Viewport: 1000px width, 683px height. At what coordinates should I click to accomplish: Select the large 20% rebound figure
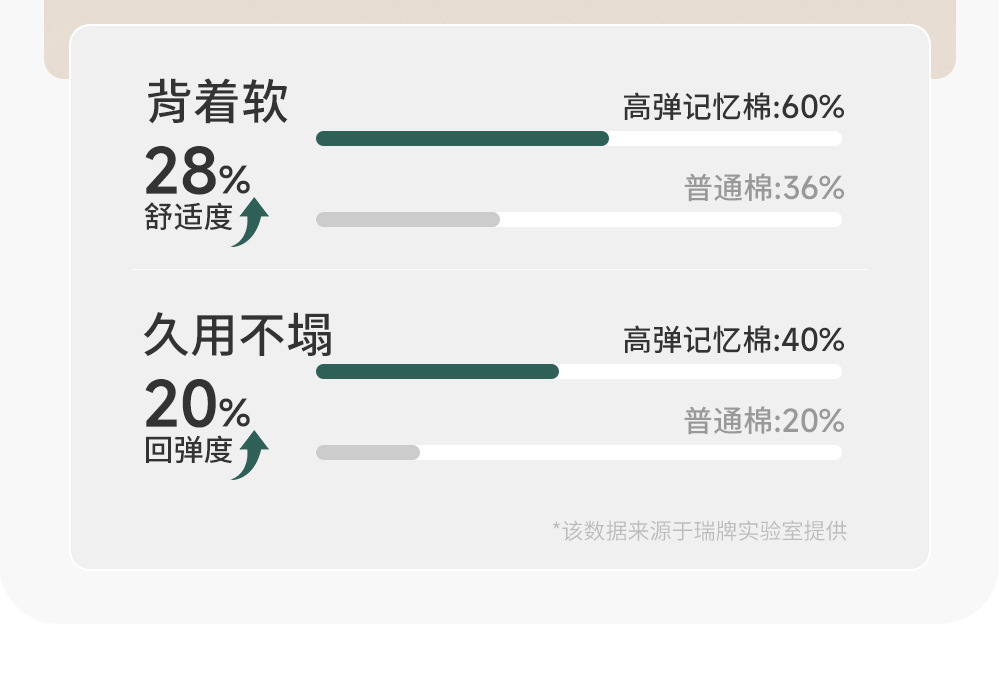(x=197, y=406)
